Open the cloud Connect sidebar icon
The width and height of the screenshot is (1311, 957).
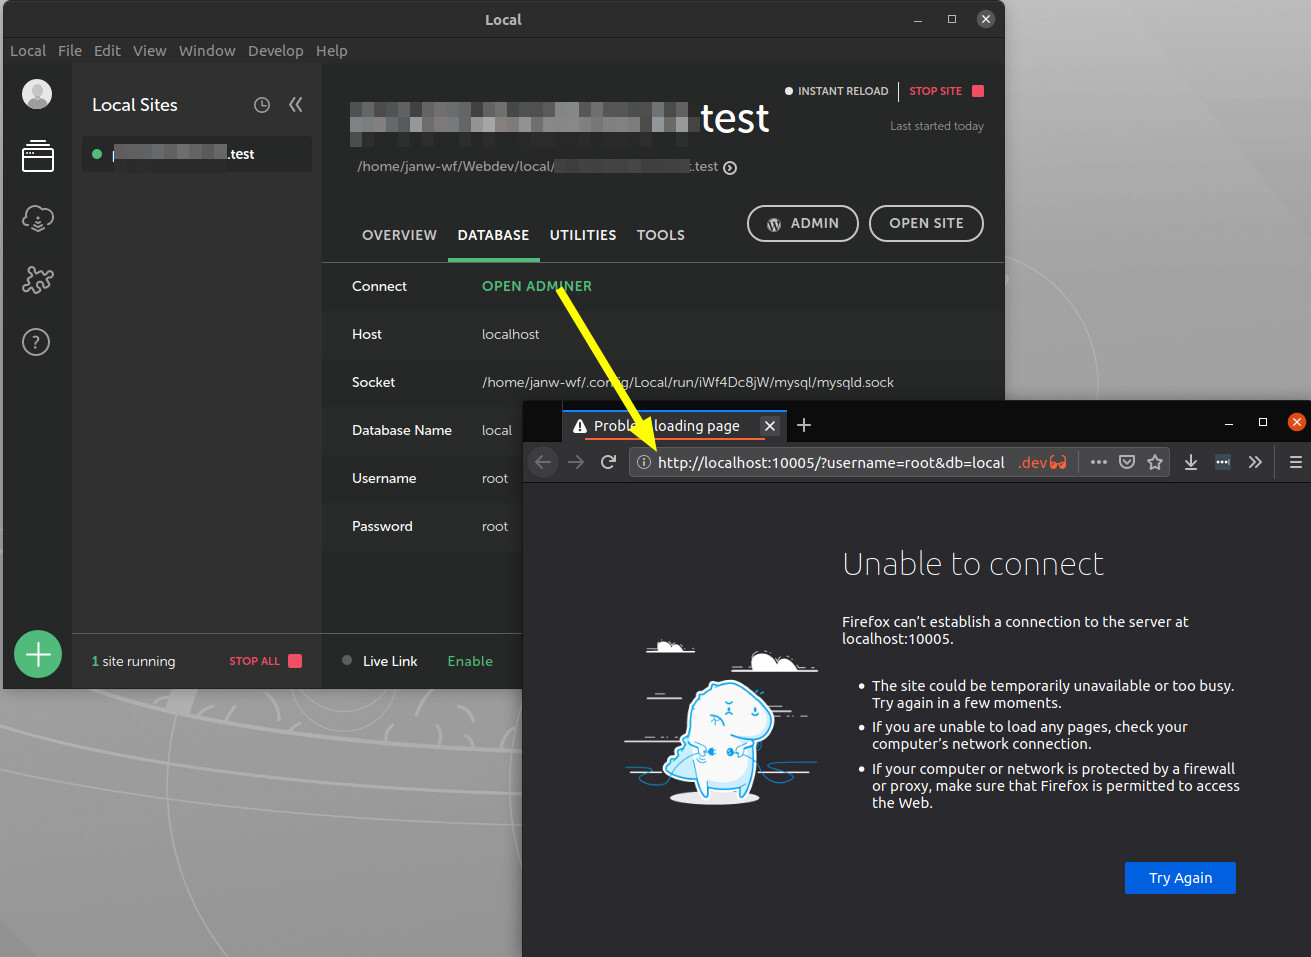[x=38, y=218]
